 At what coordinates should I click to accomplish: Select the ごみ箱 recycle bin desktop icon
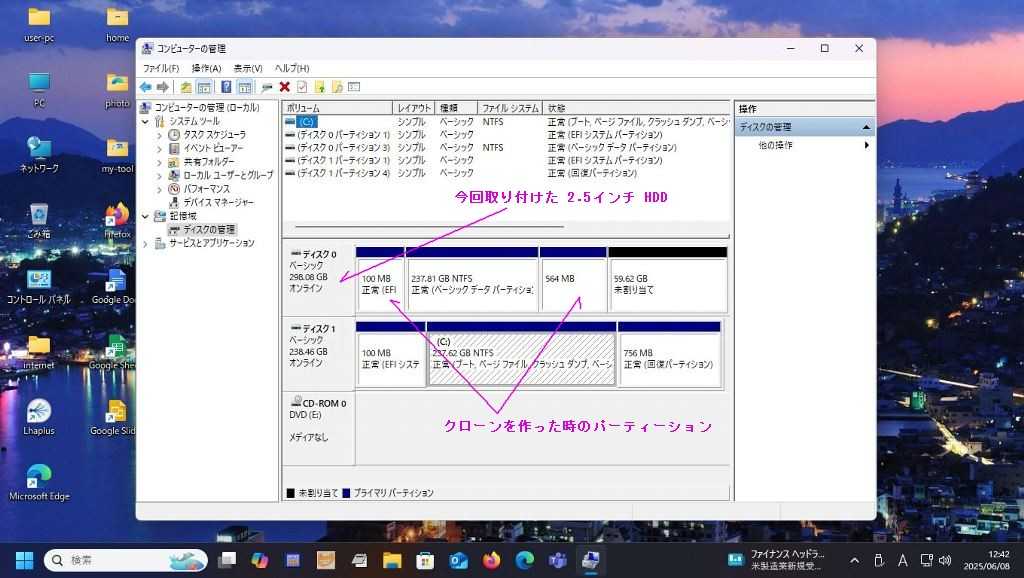point(39,219)
